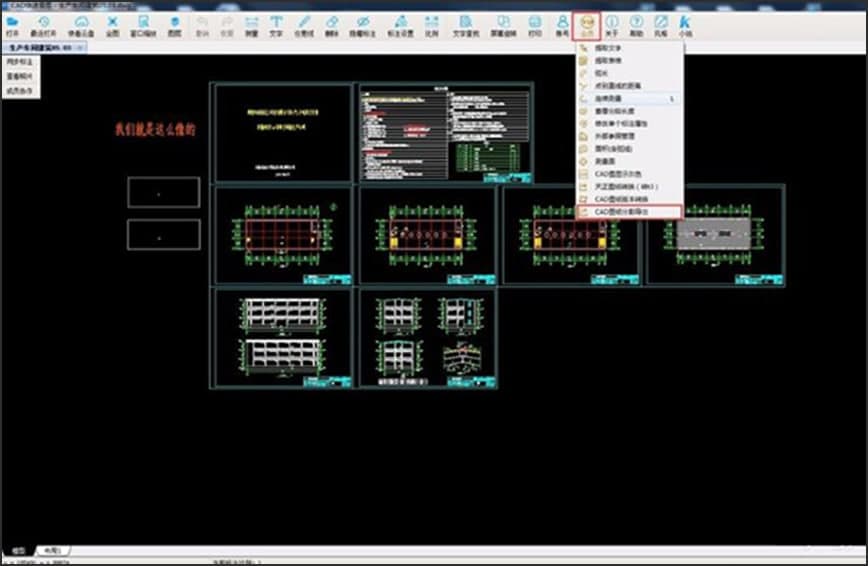Image resolution: width=868 pixels, height=566 pixels.
Task: Toggle the hide annotations eye icon
Action: (363, 24)
